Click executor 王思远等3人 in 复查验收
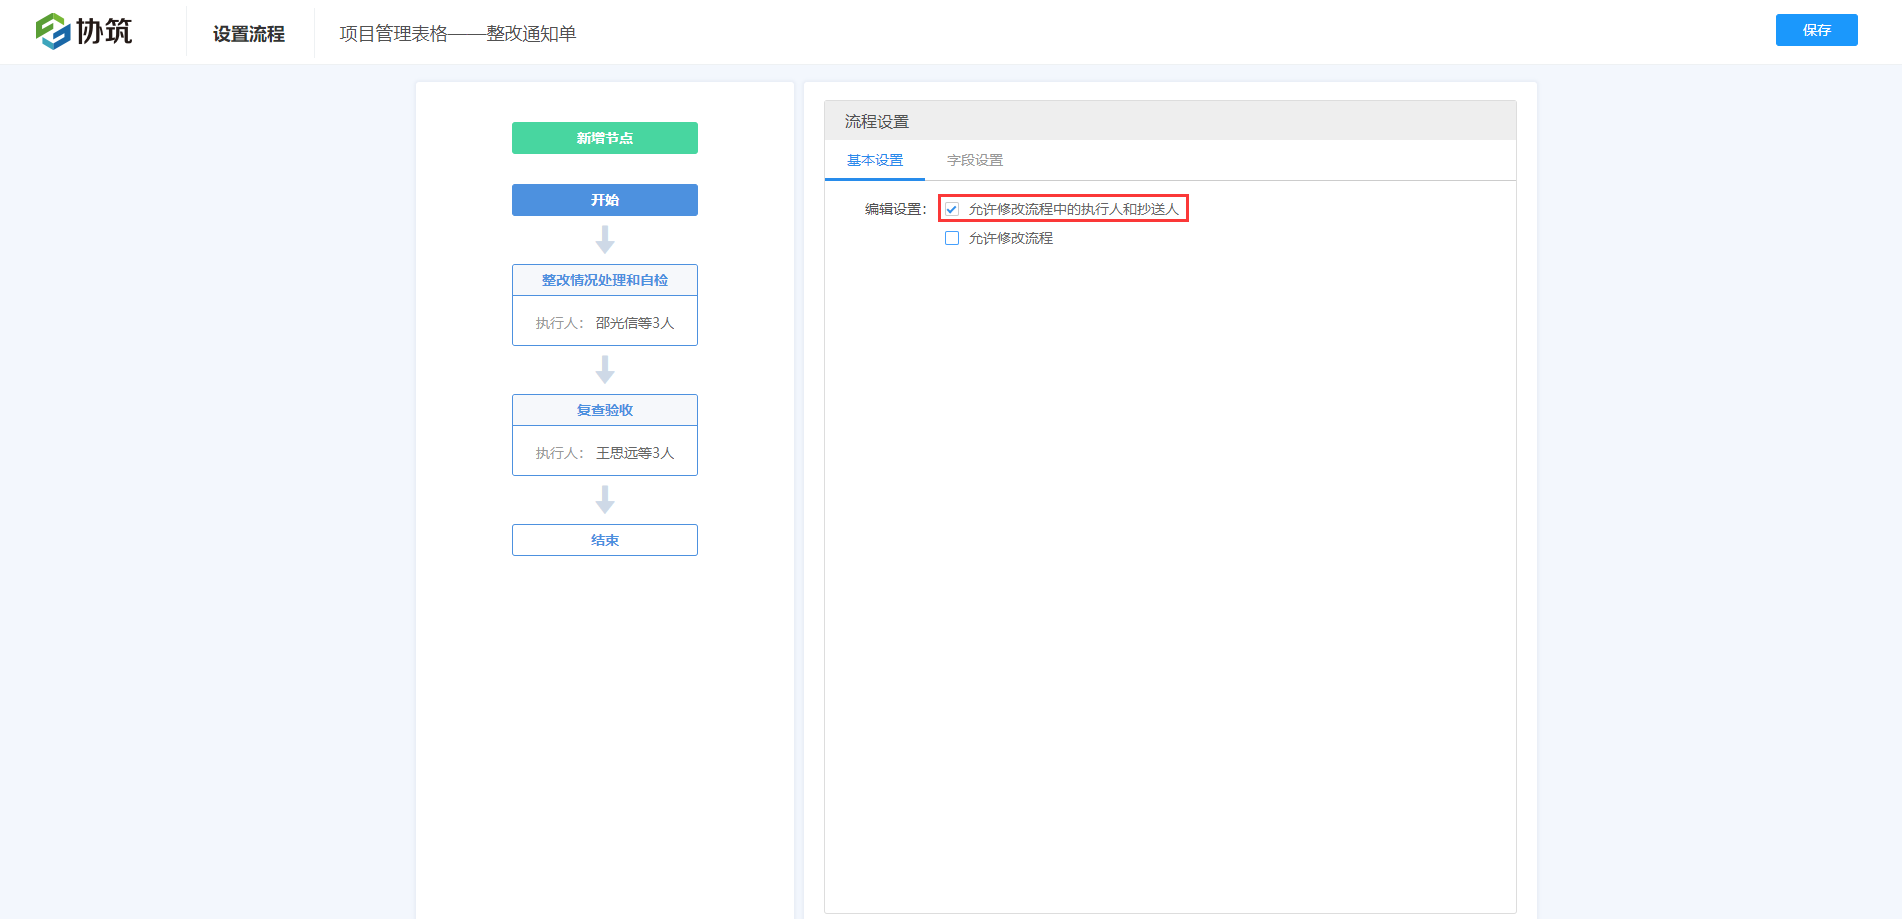This screenshot has width=1902, height=919. click(x=634, y=453)
